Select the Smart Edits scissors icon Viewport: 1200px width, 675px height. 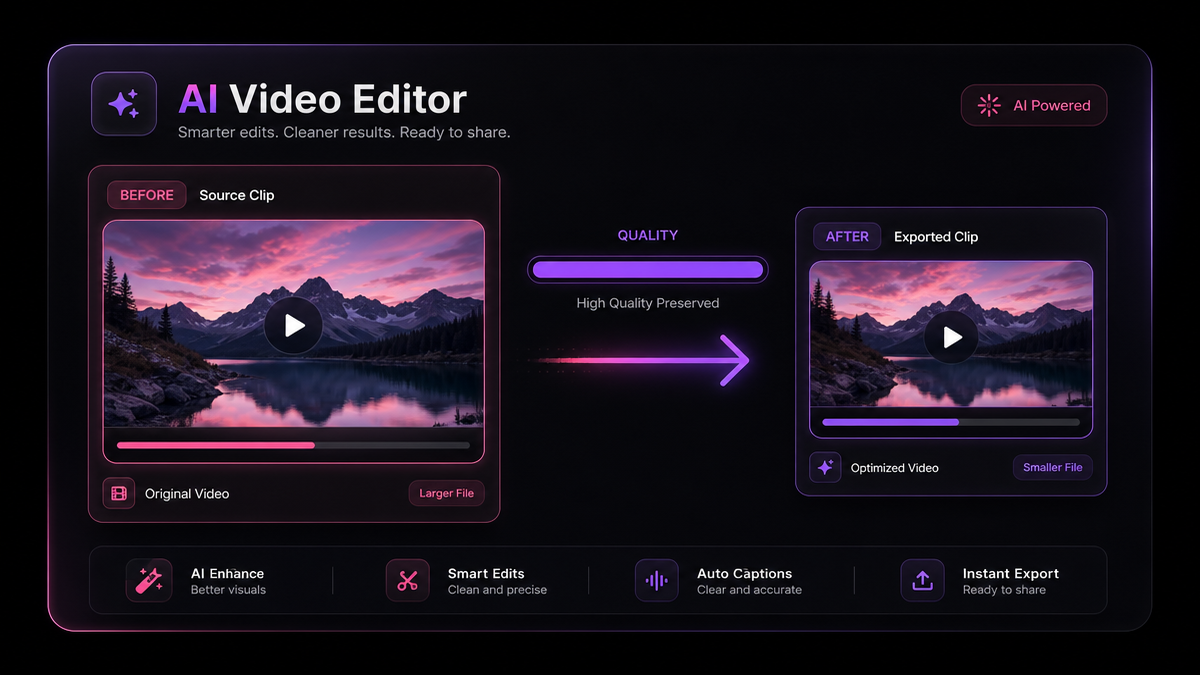click(407, 580)
